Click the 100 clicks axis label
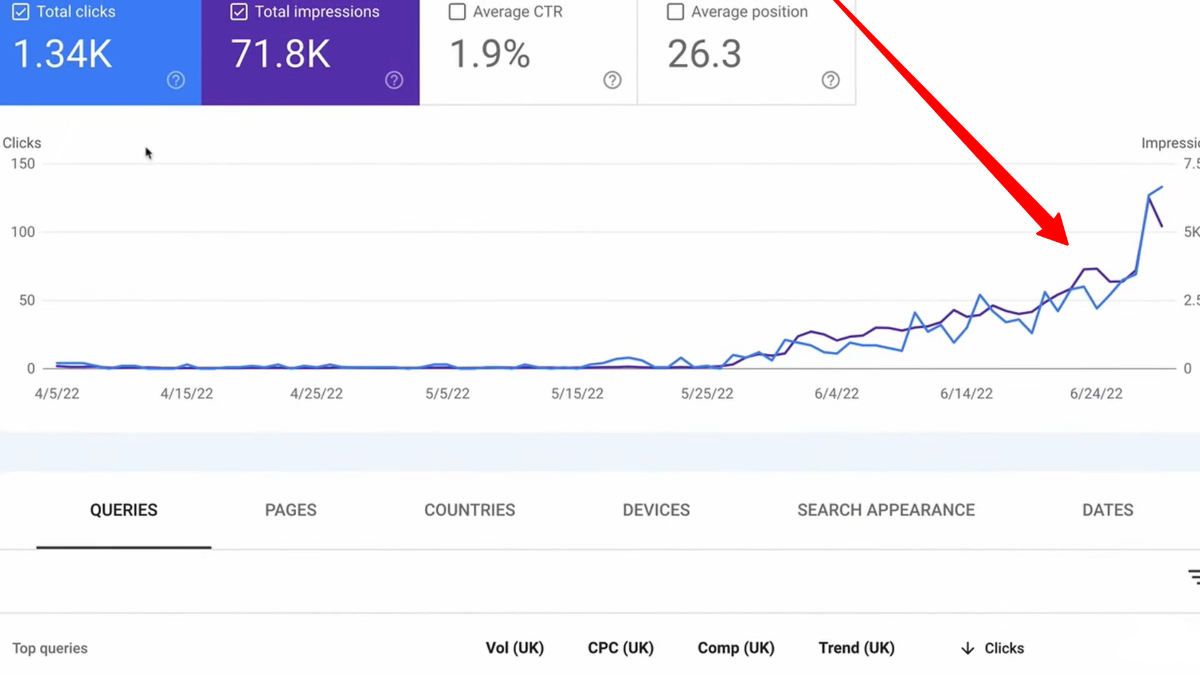The width and height of the screenshot is (1200, 675). click(x=21, y=232)
